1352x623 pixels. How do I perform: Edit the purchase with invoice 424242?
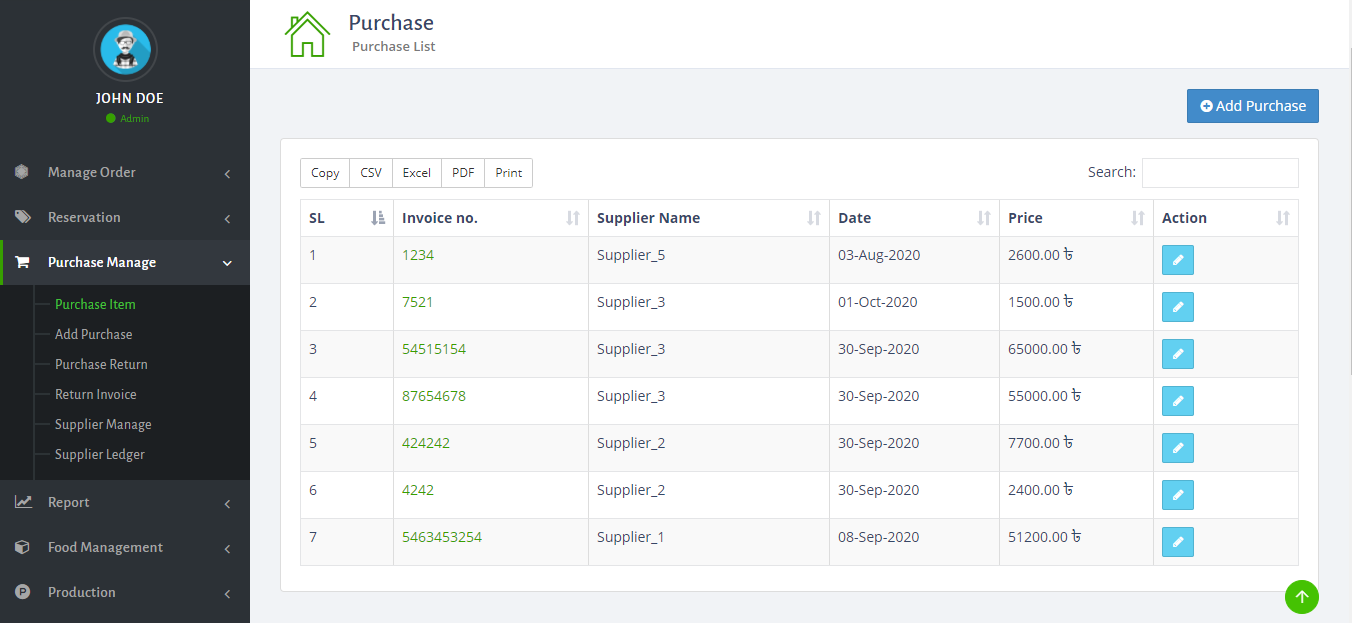[1177, 448]
